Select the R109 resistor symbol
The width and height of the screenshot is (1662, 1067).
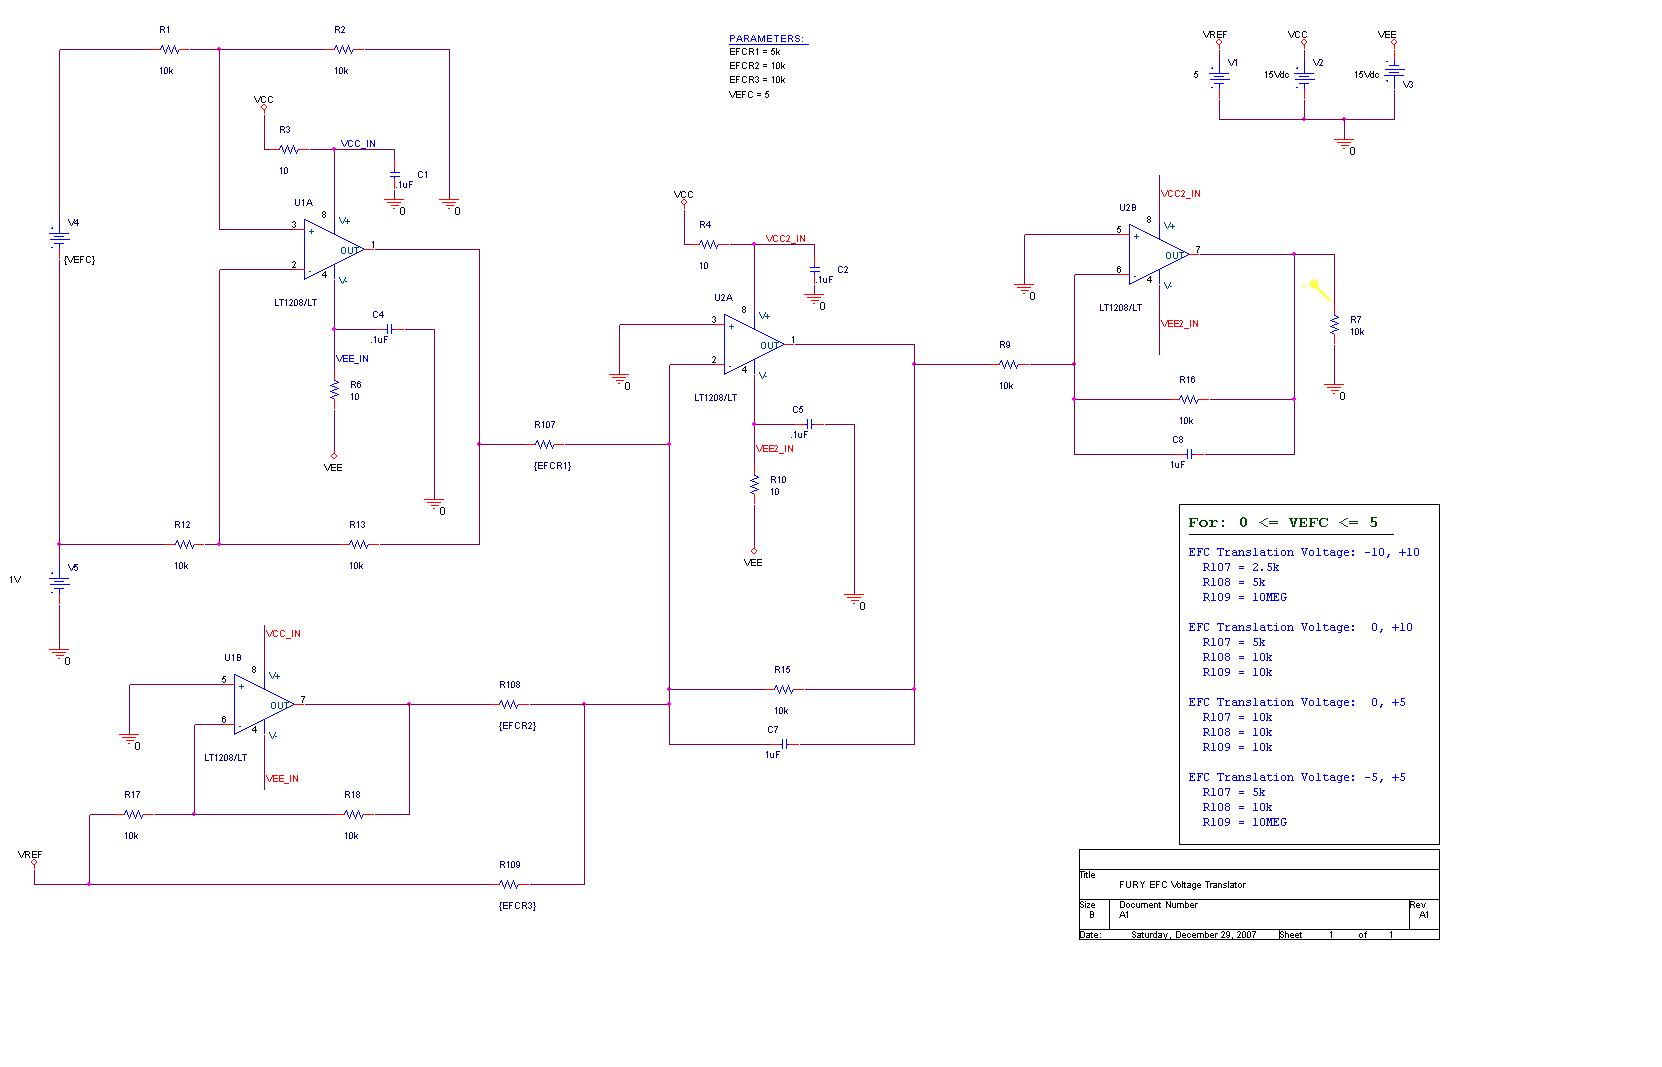click(509, 884)
